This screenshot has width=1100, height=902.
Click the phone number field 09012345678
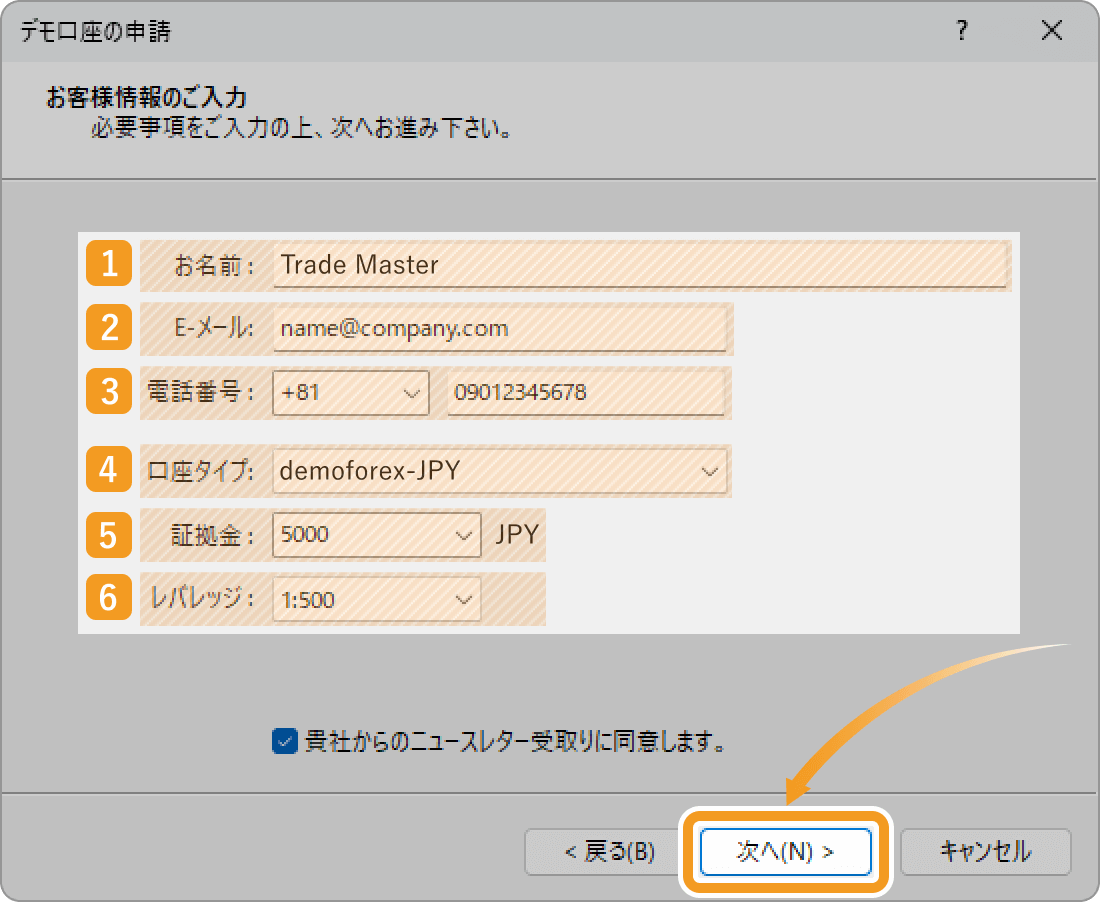click(x=586, y=393)
